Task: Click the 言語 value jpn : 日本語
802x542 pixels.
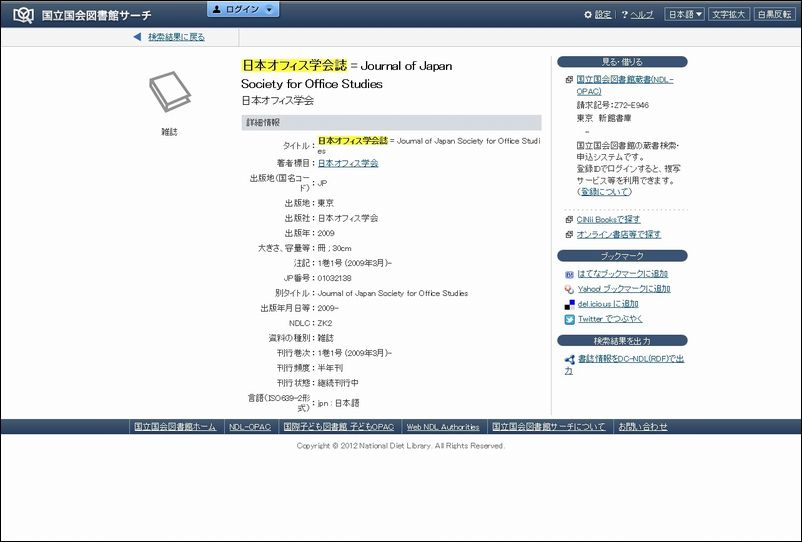Action: 338,403
